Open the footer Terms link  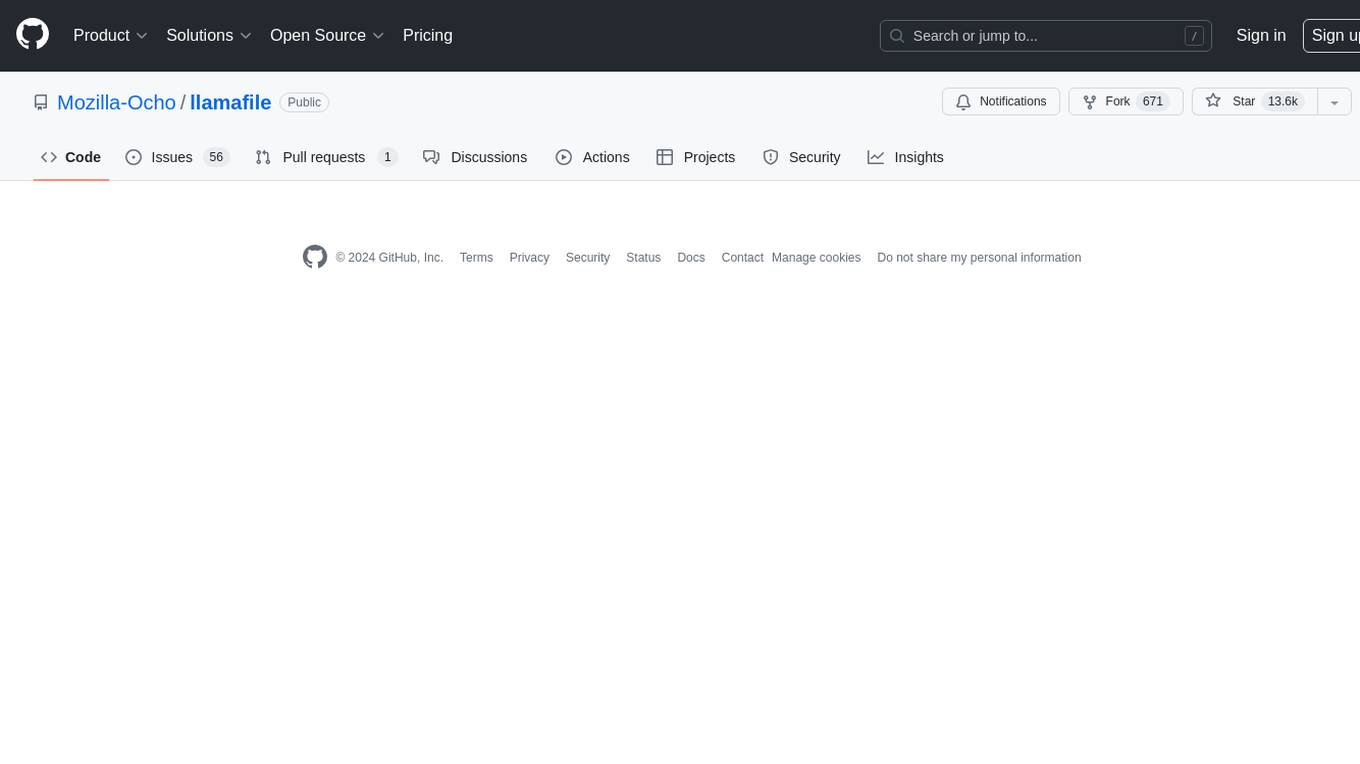point(476,257)
